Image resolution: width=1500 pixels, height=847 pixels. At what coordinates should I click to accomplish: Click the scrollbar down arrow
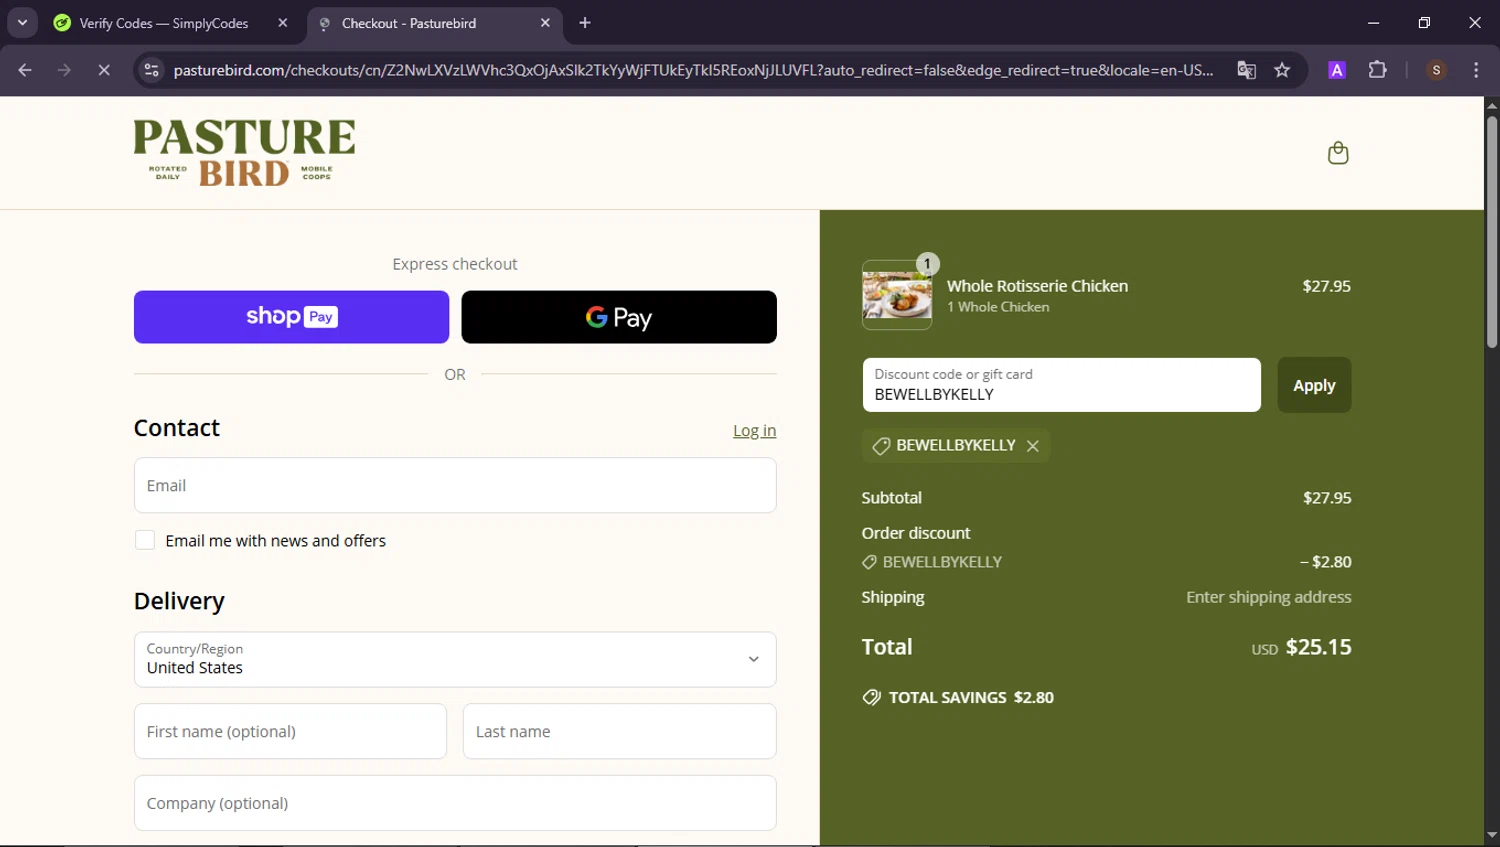coord(1492,835)
